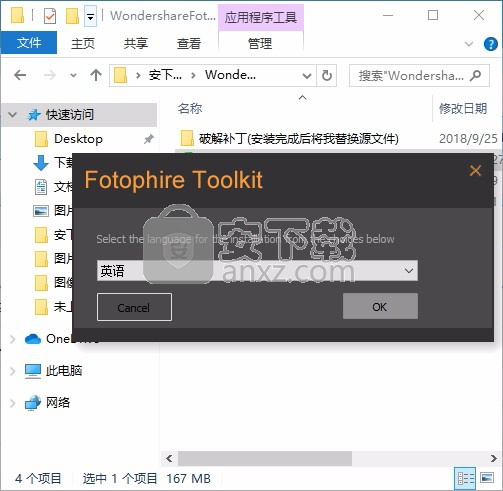
Task: Click the 167 MB status bar text
Action: [x=189, y=479]
